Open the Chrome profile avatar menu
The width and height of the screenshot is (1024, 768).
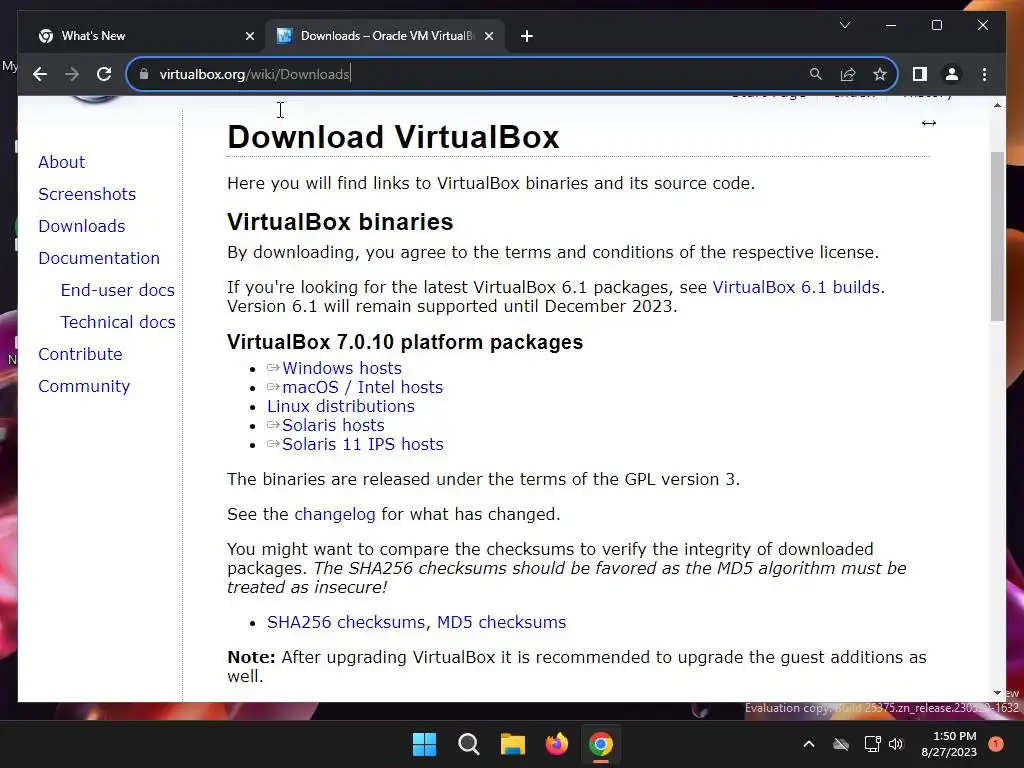pyautogui.click(x=952, y=74)
